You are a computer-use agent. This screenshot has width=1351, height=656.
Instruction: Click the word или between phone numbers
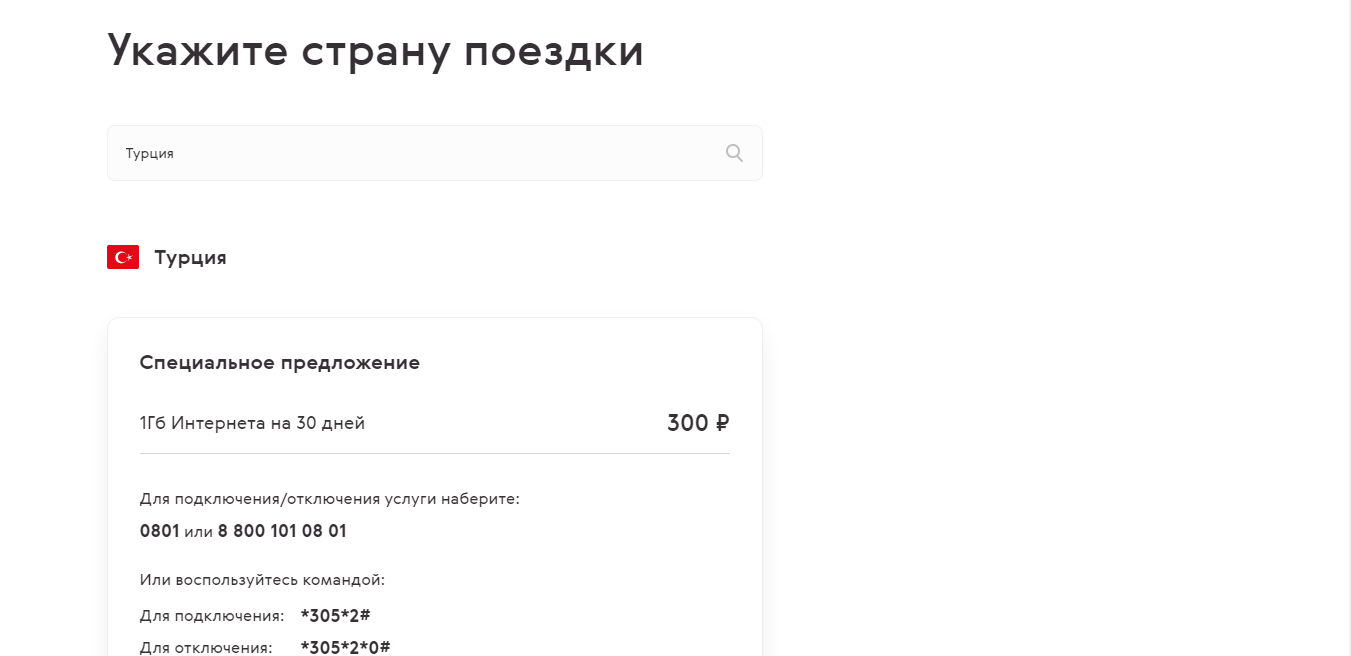199,532
